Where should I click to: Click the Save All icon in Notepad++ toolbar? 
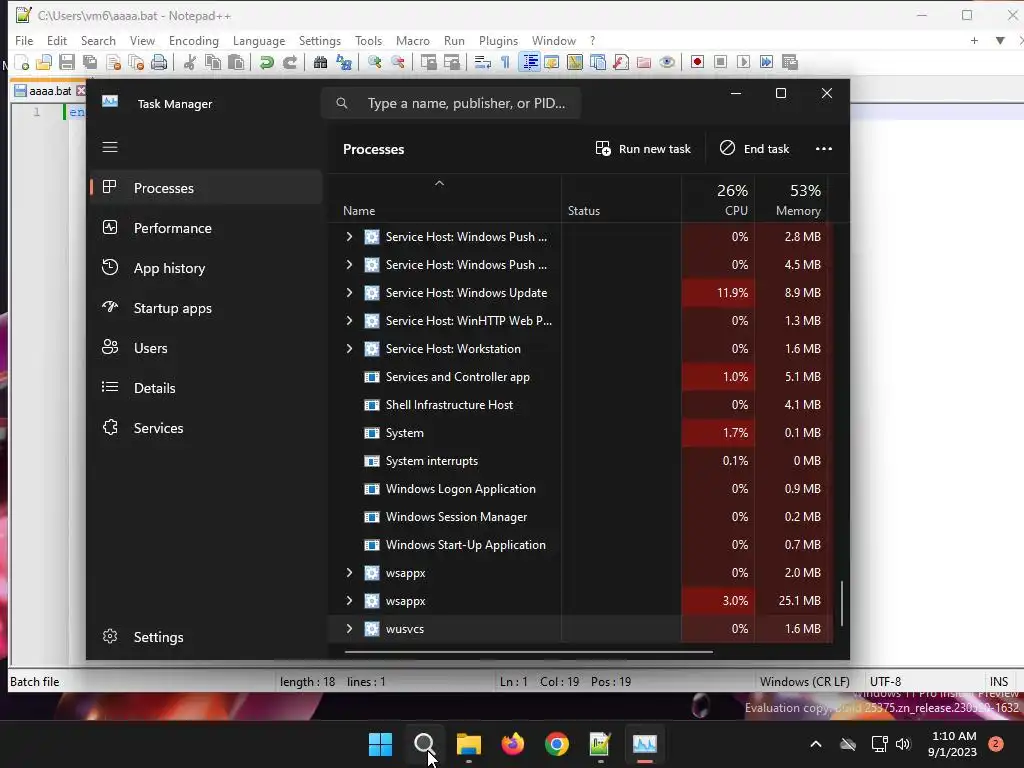[x=89, y=63]
